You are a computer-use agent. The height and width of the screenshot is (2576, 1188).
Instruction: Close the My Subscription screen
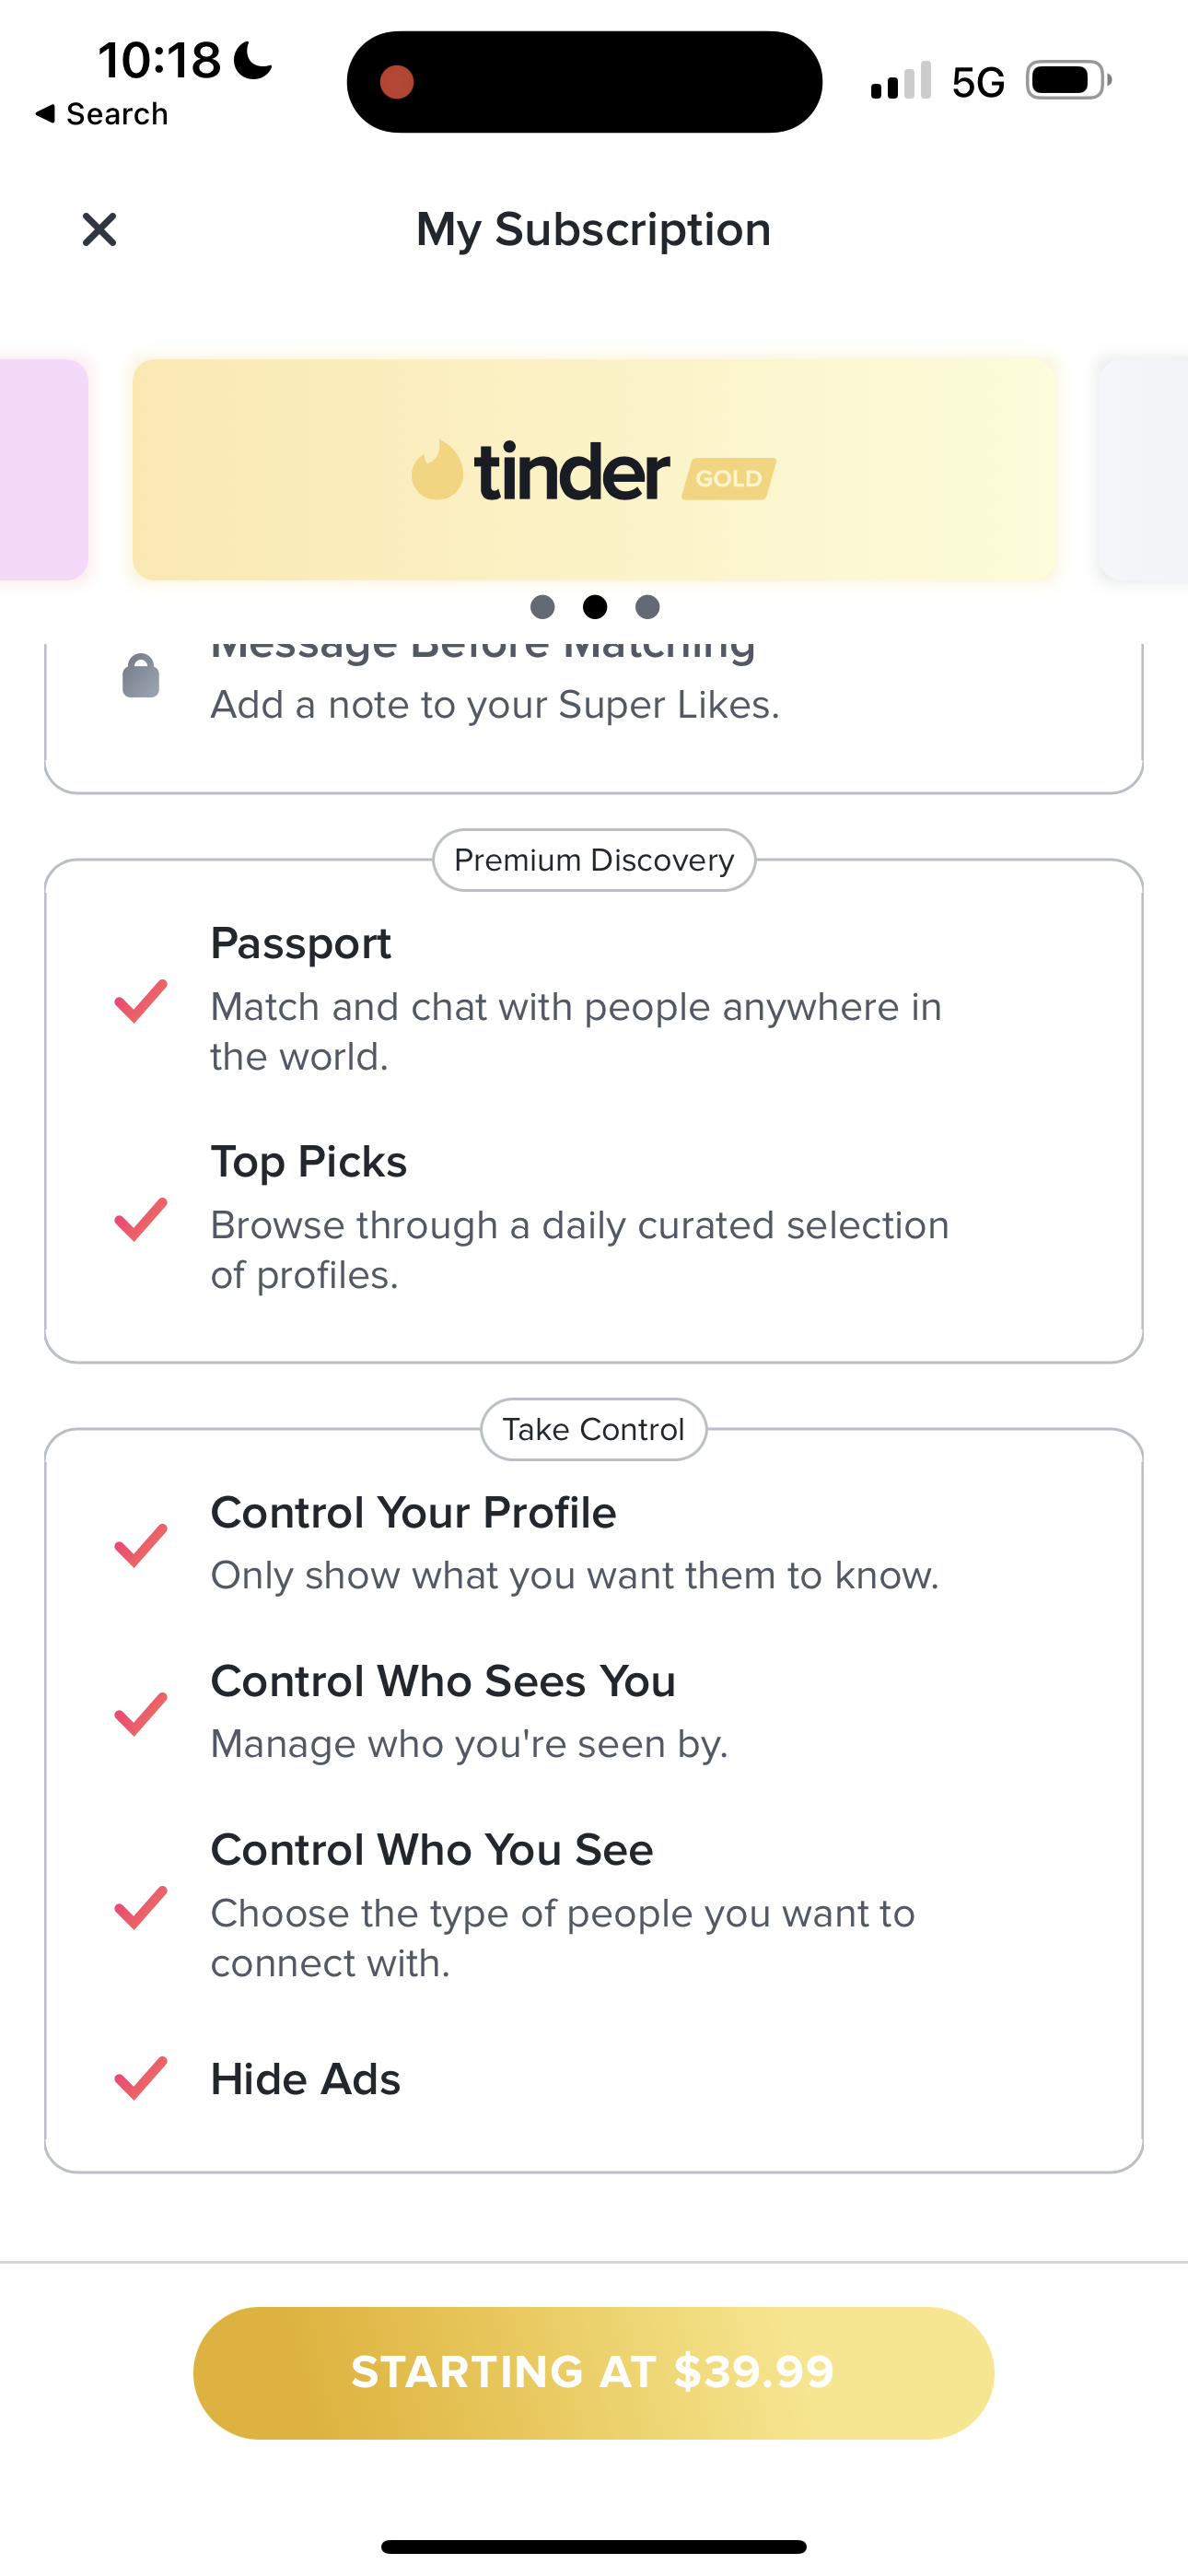[x=99, y=230]
